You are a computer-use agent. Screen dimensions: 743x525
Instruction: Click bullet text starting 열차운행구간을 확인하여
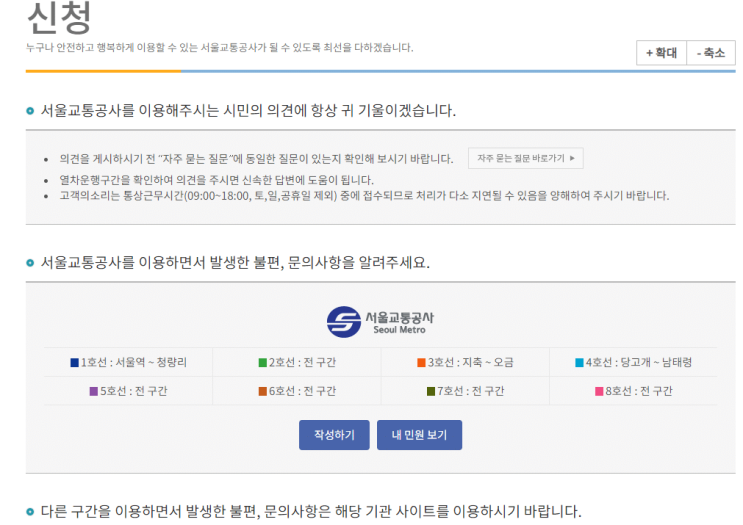pyautogui.click(x=217, y=180)
